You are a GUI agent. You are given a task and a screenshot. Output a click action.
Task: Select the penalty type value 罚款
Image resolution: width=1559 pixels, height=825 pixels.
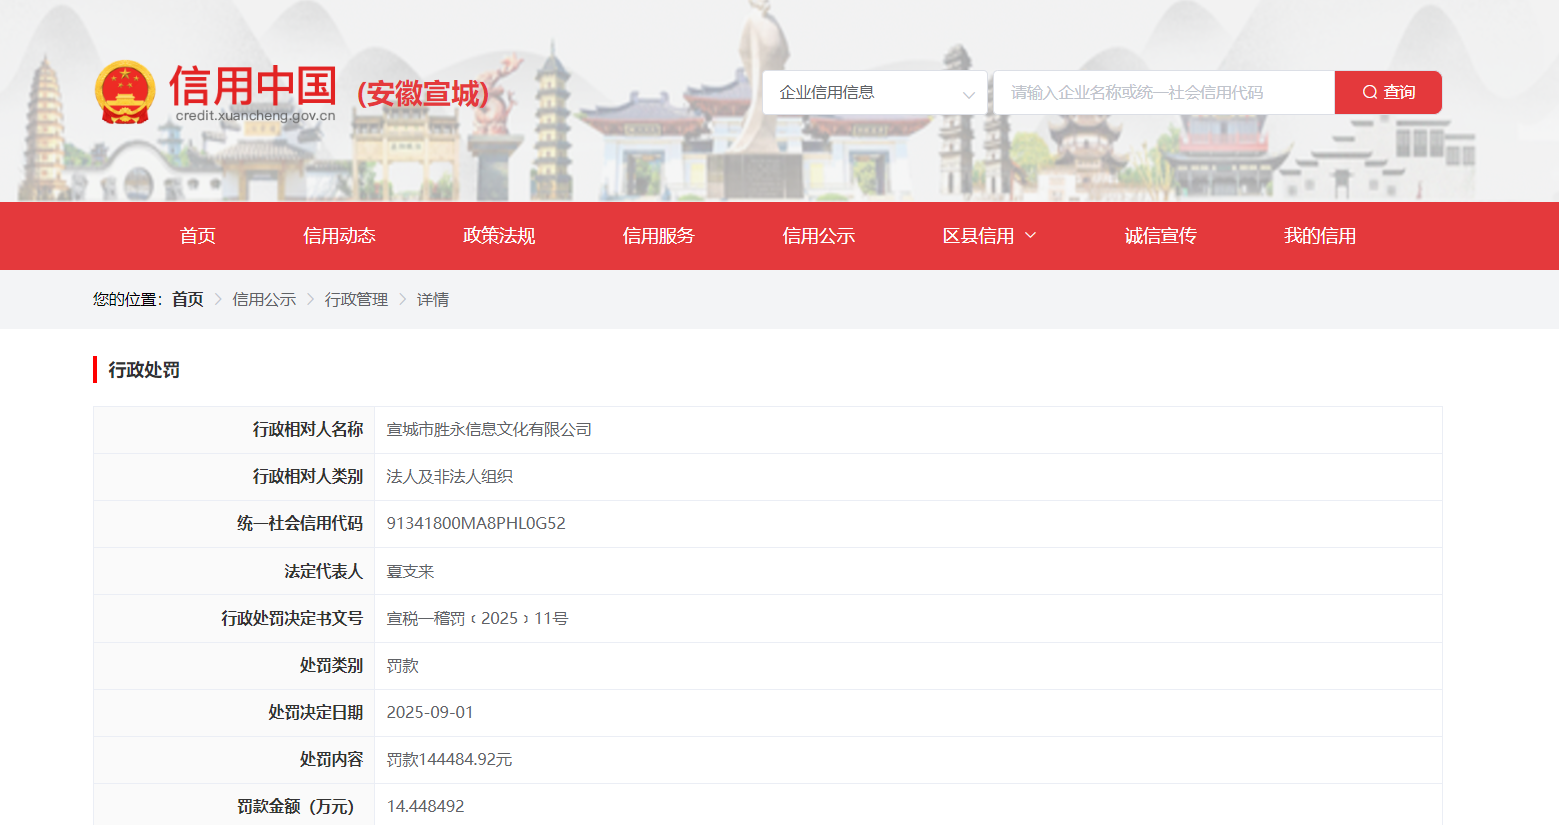pyautogui.click(x=402, y=666)
